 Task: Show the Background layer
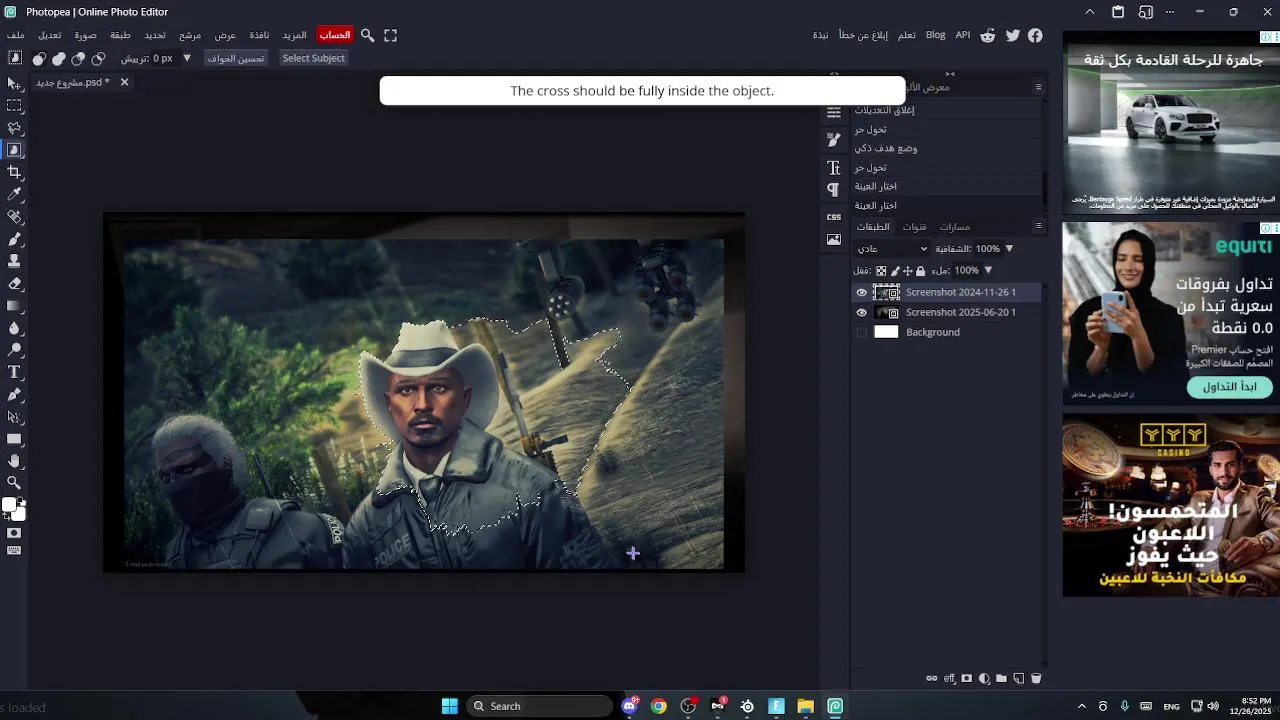pos(861,333)
